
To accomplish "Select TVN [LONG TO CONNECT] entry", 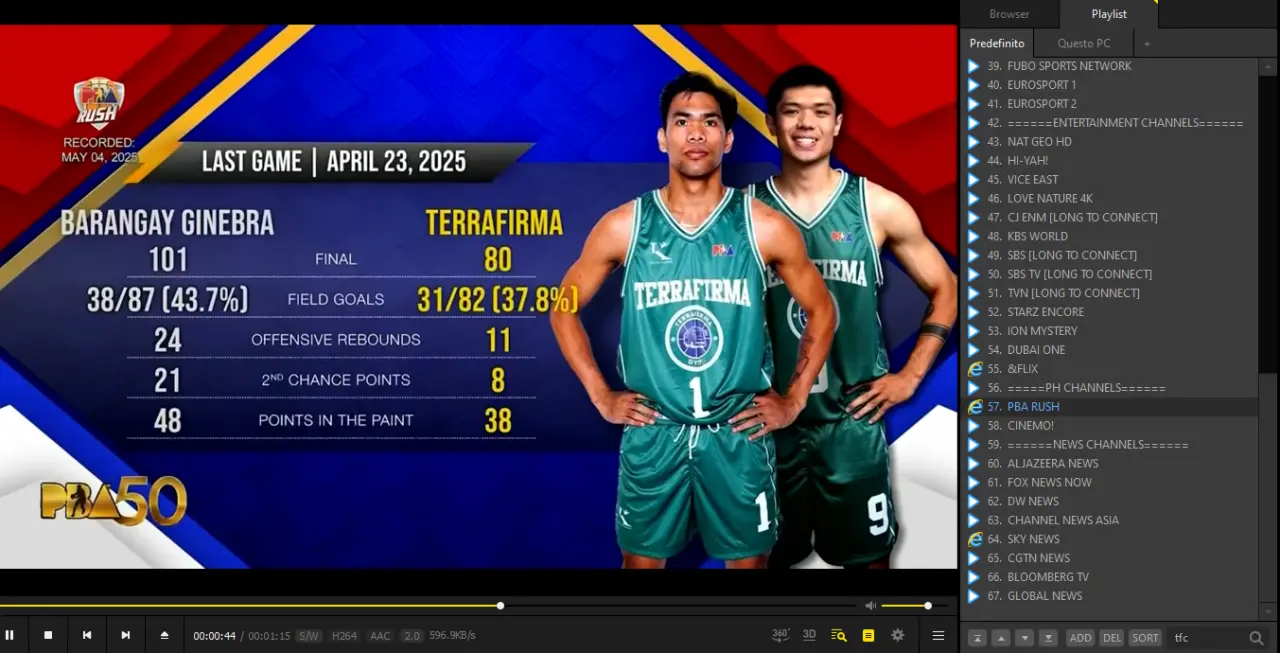I will pyautogui.click(x=1110, y=293).
